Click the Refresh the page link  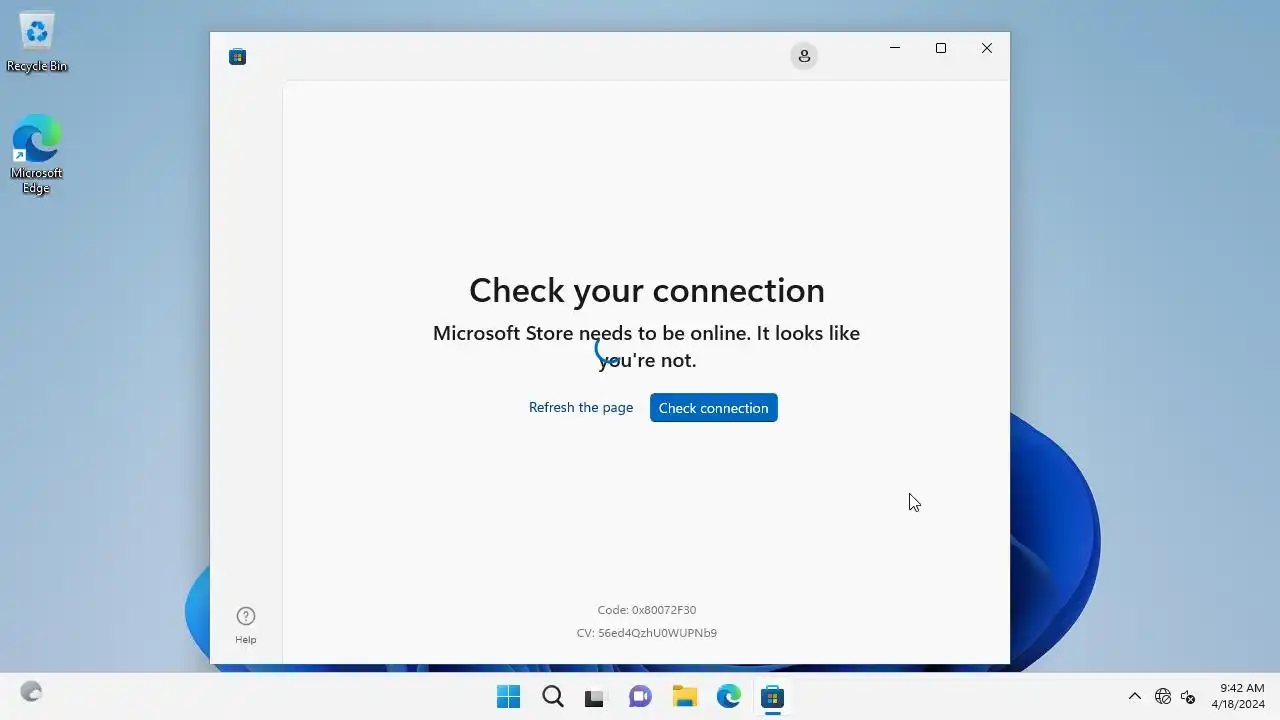[x=581, y=408]
